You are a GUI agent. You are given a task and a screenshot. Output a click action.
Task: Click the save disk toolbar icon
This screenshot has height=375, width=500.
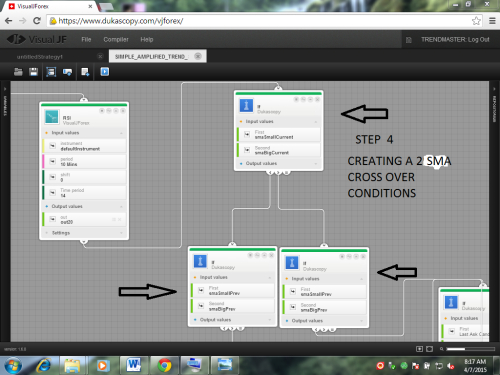tap(34, 72)
